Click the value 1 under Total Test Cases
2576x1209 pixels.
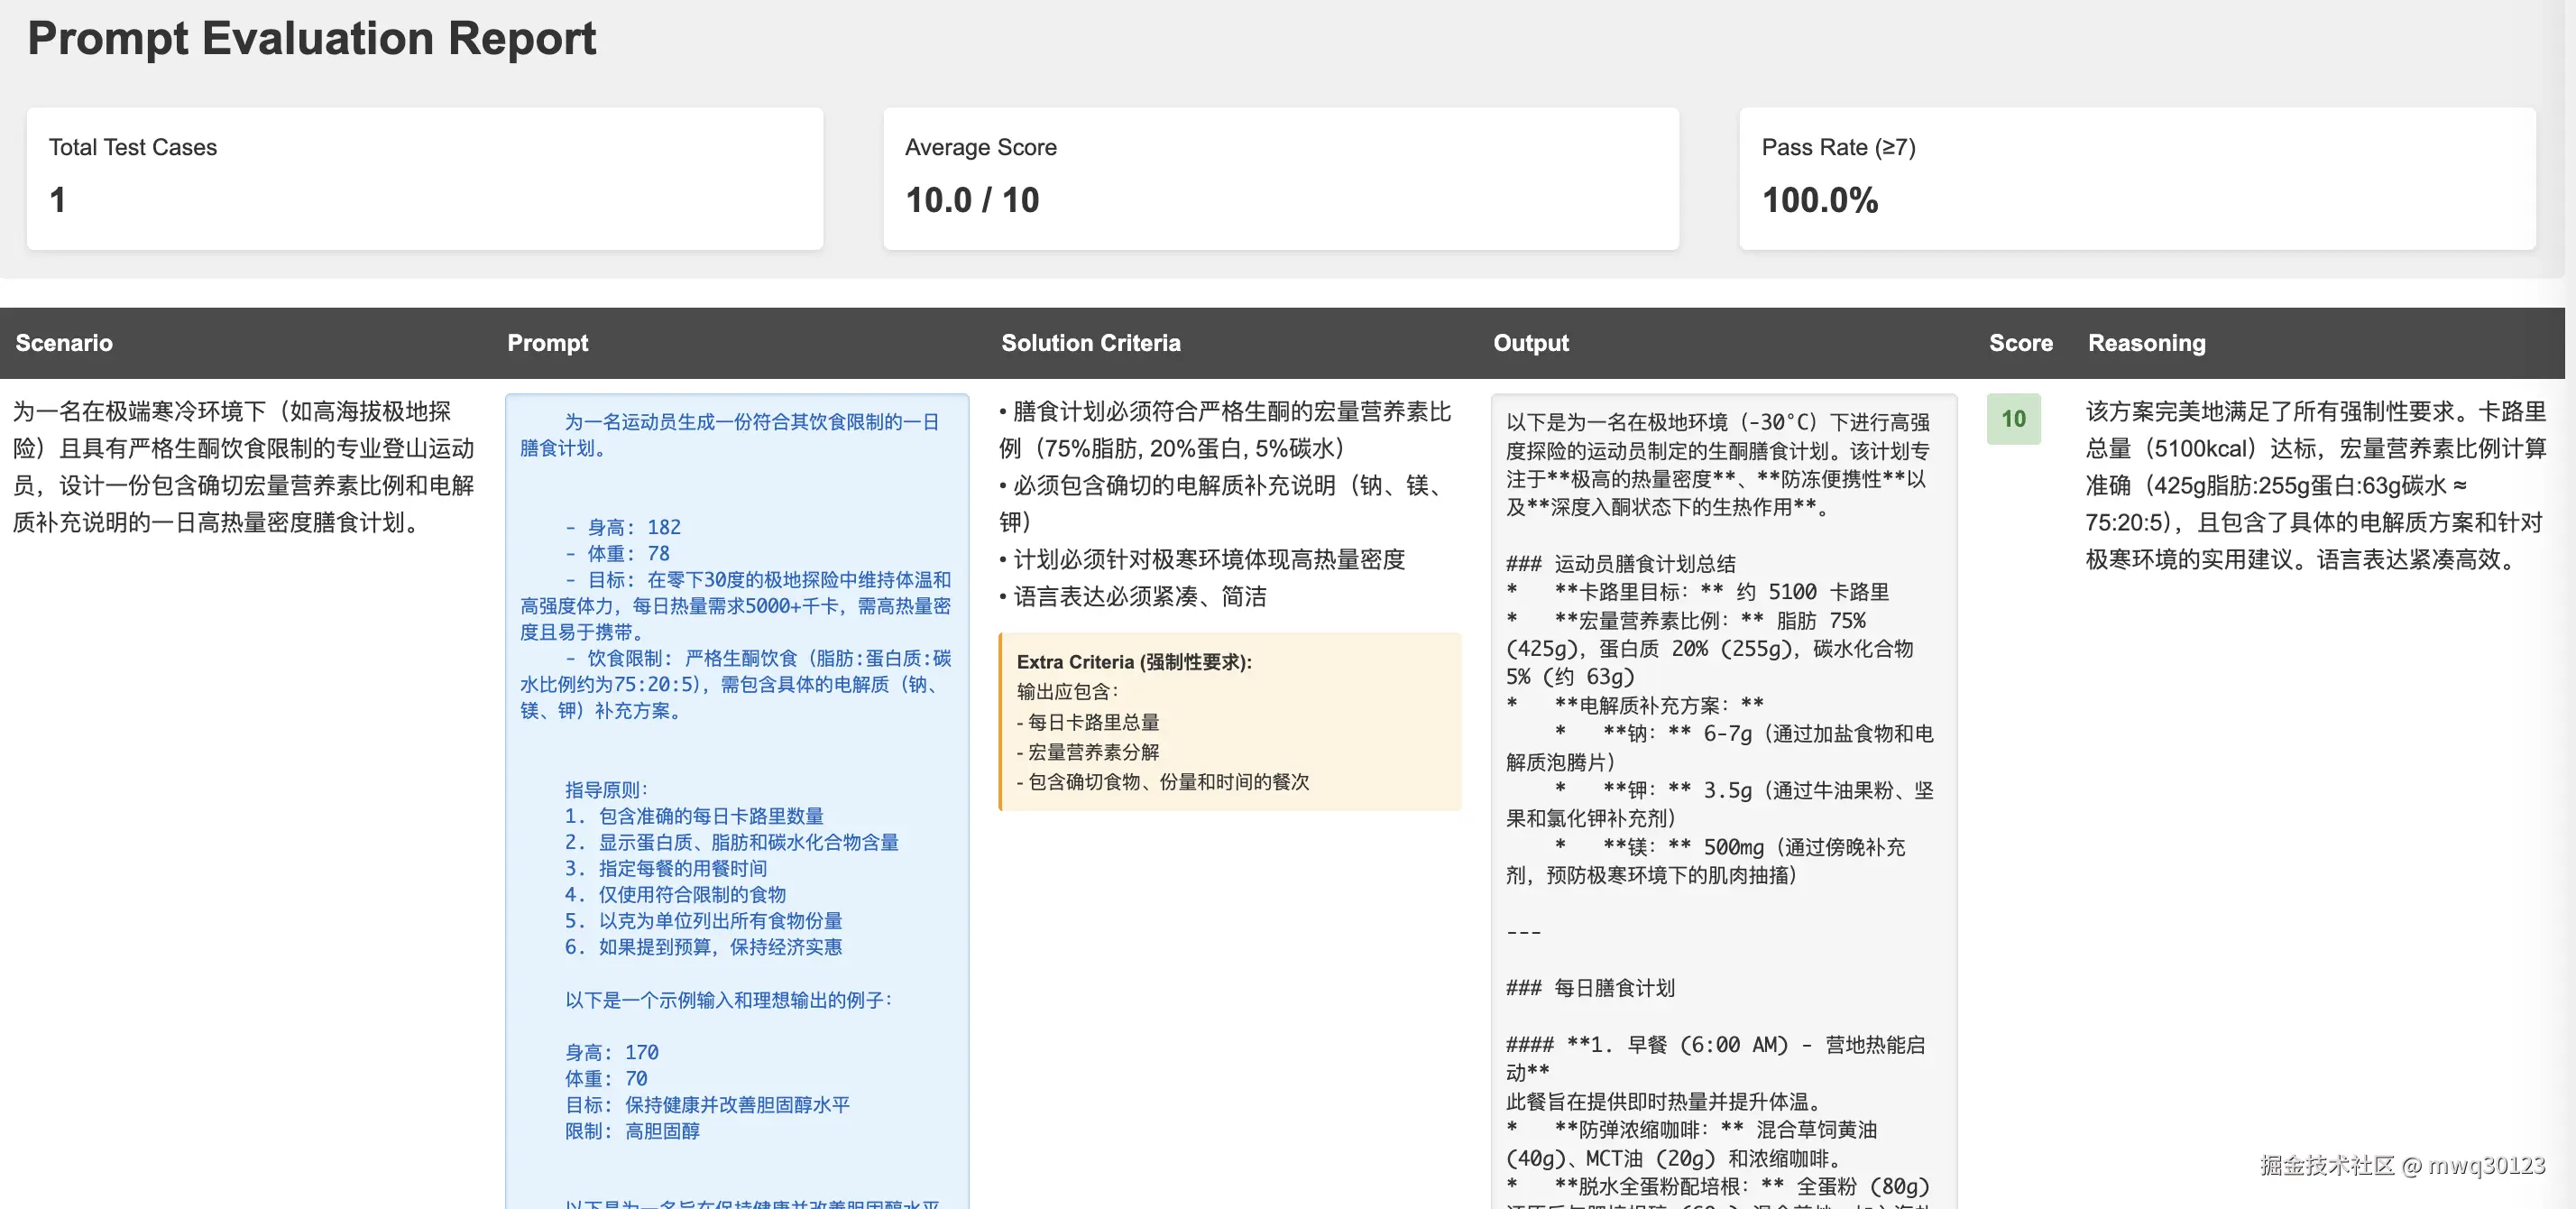[x=58, y=201]
